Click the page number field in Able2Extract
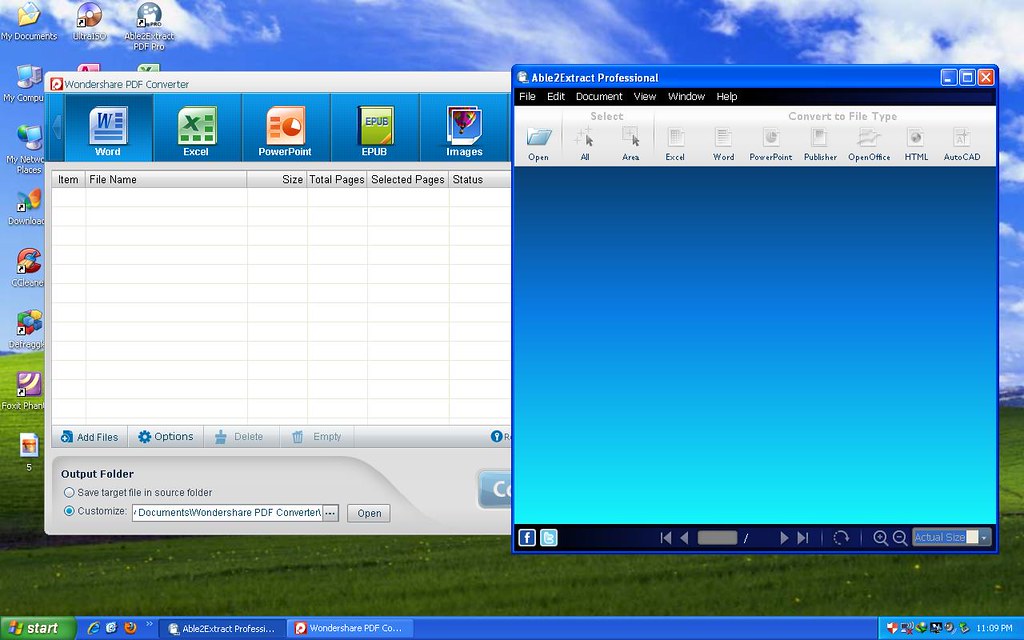This screenshot has width=1024, height=640. tap(717, 537)
